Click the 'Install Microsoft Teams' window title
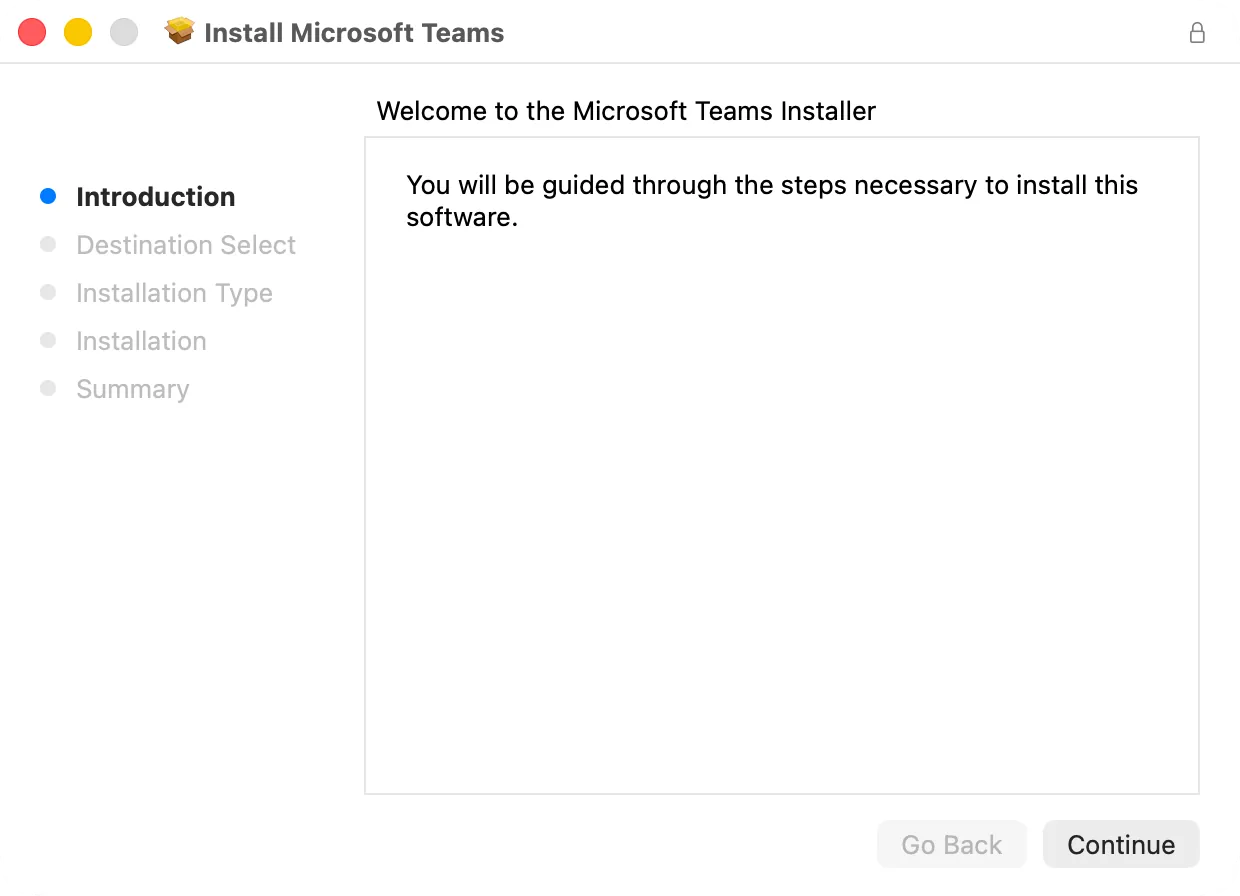 pyautogui.click(x=354, y=33)
